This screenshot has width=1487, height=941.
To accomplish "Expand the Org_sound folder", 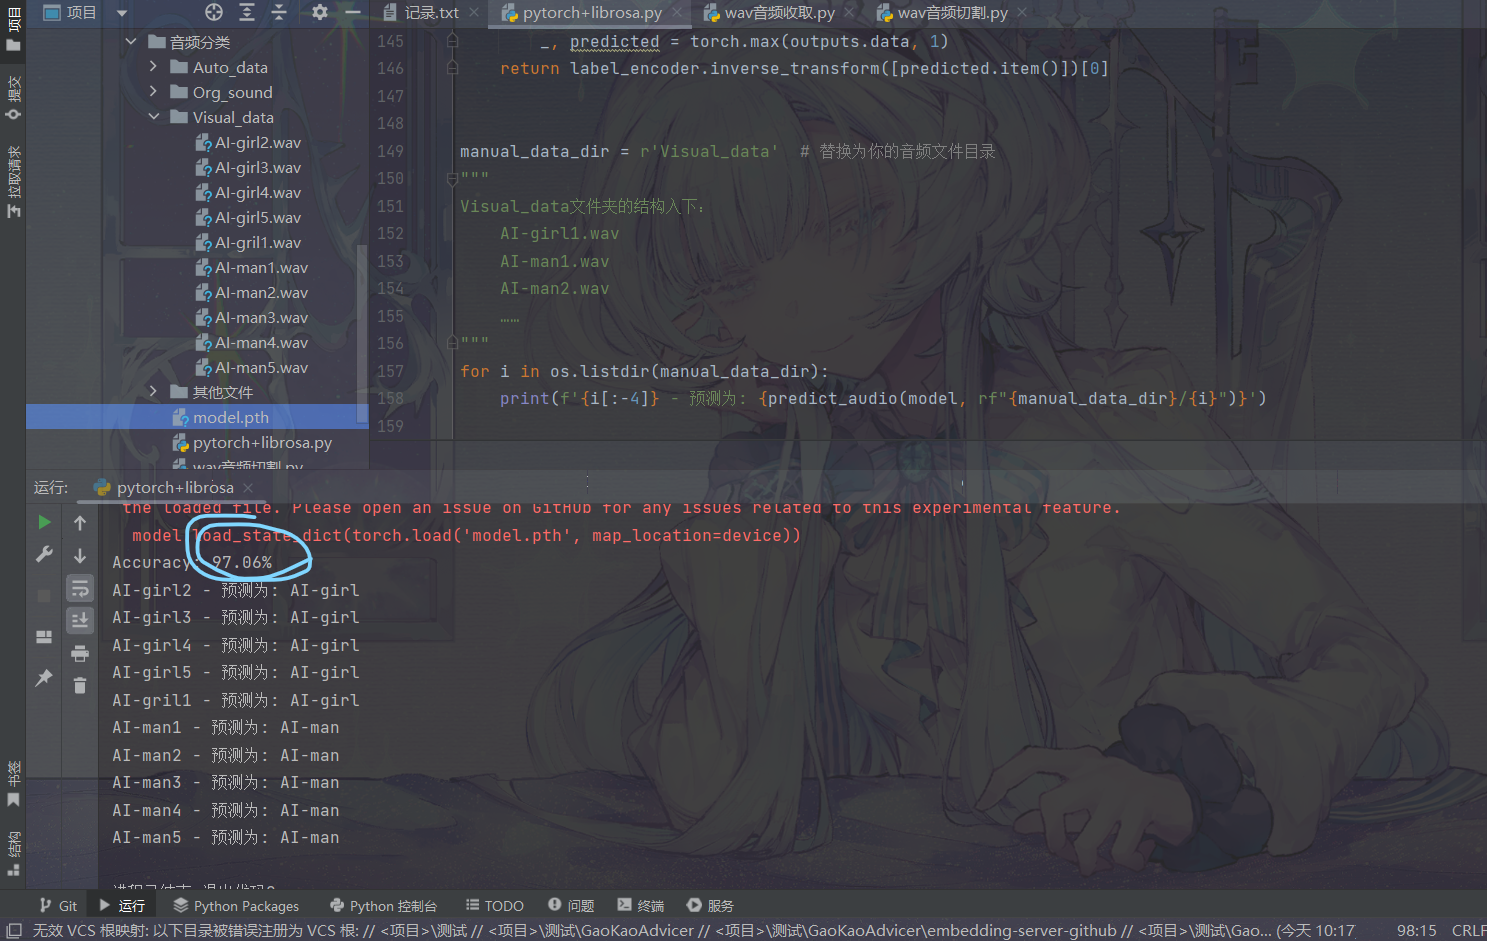I will [153, 91].
